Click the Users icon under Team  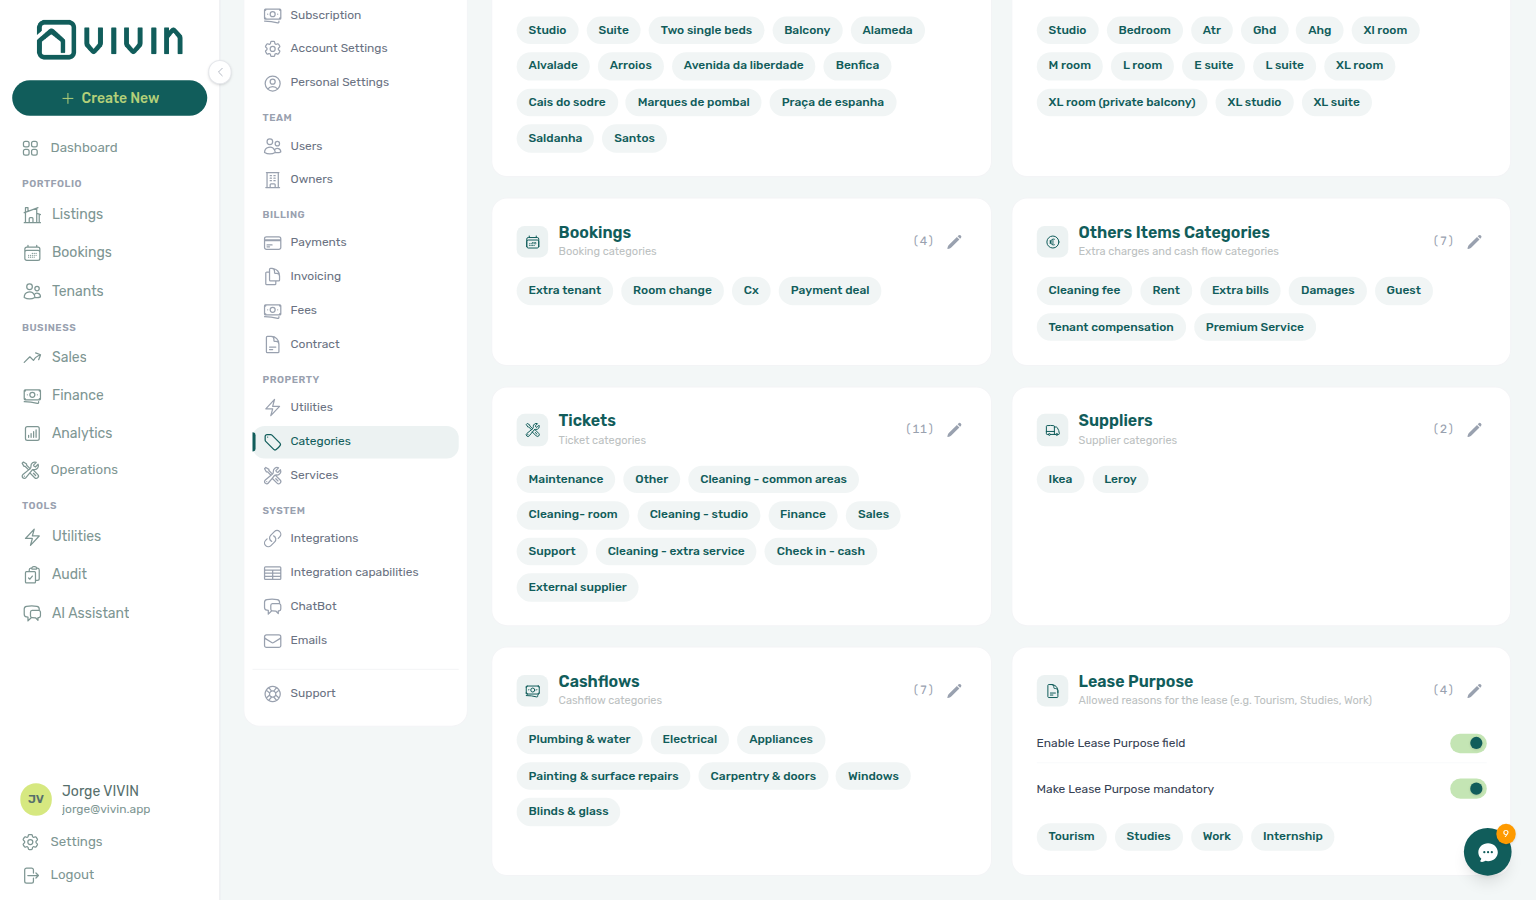pos(272,146)
